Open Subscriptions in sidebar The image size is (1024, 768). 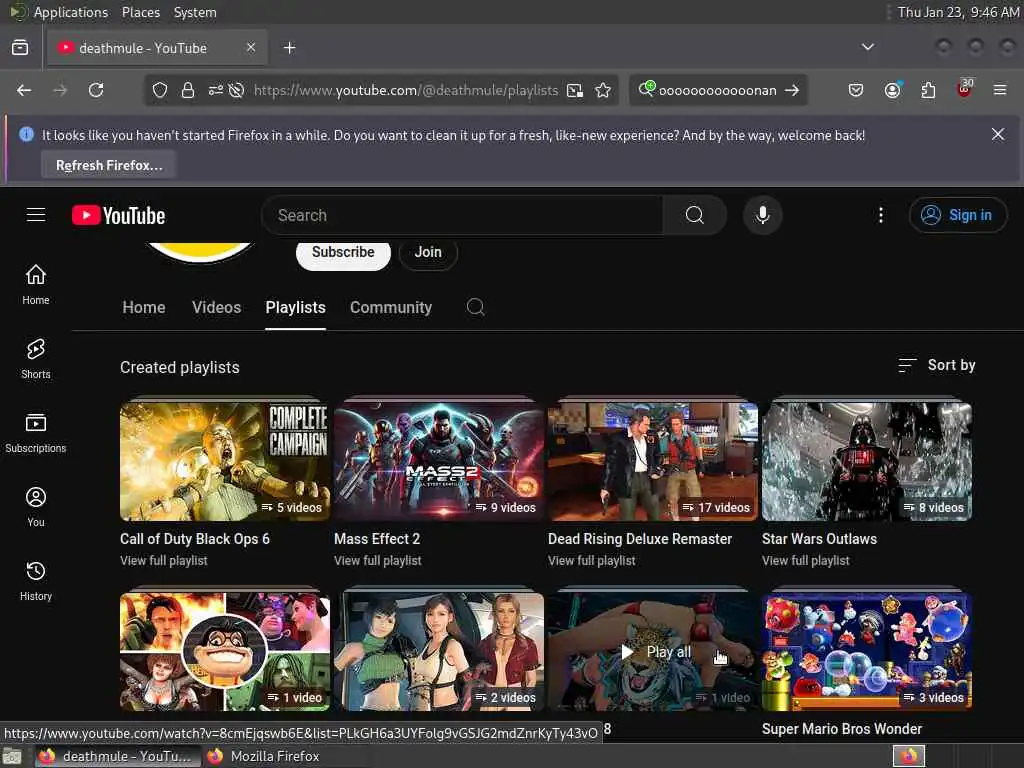(x=36, y=432)
